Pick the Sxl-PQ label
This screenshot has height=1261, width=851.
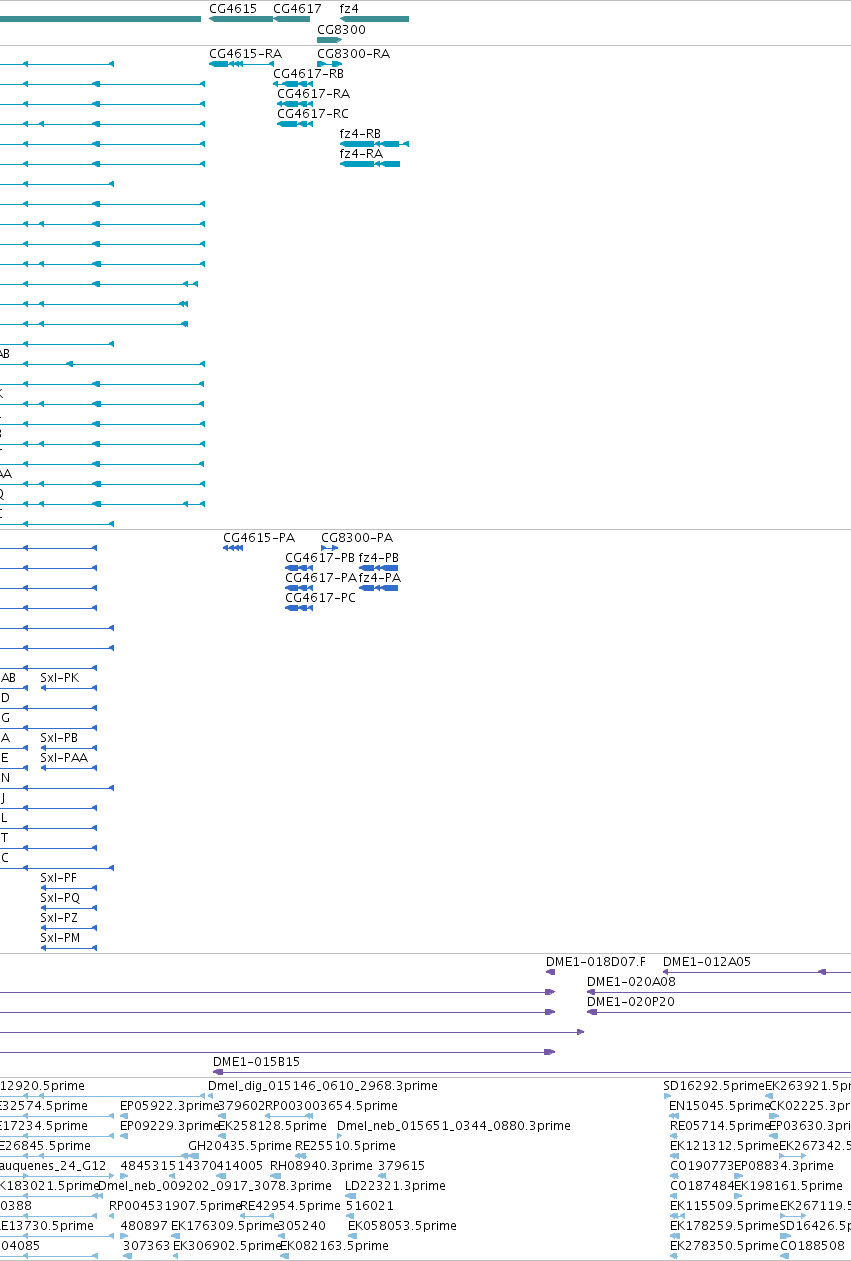coord(60,898)
